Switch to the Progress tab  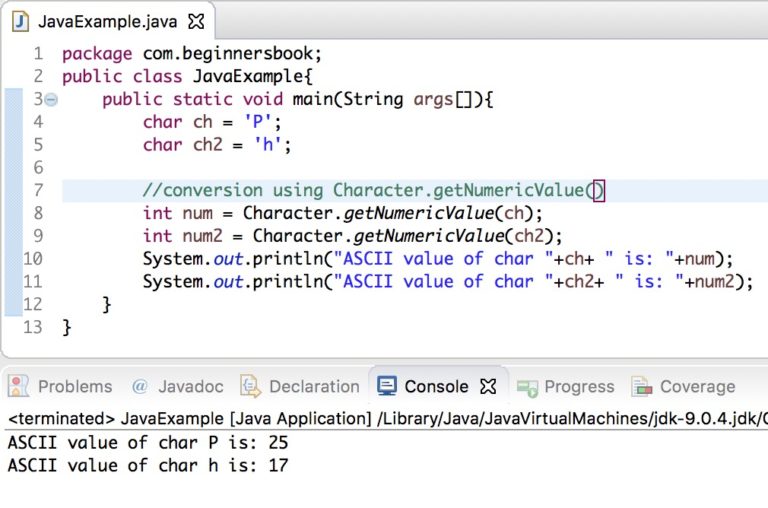point(579,387)
